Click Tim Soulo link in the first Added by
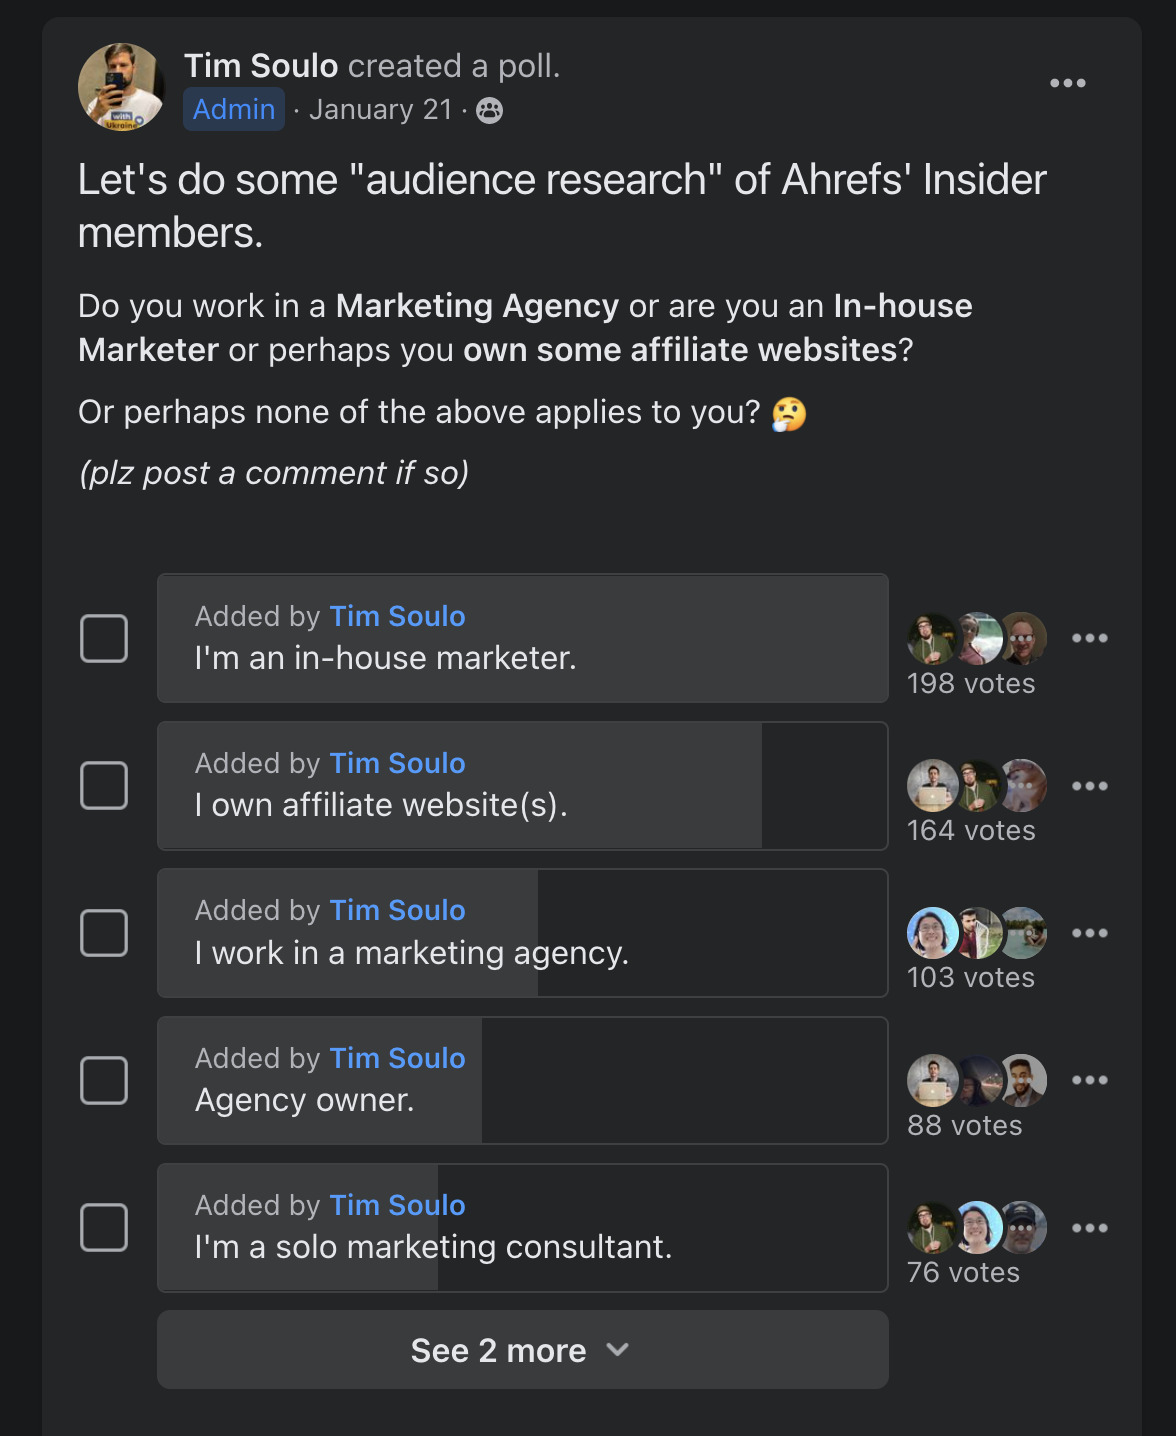Image resolution: width=1176 pixels, height=1436 pixels. pyautogui.click(x=397, y=616)
